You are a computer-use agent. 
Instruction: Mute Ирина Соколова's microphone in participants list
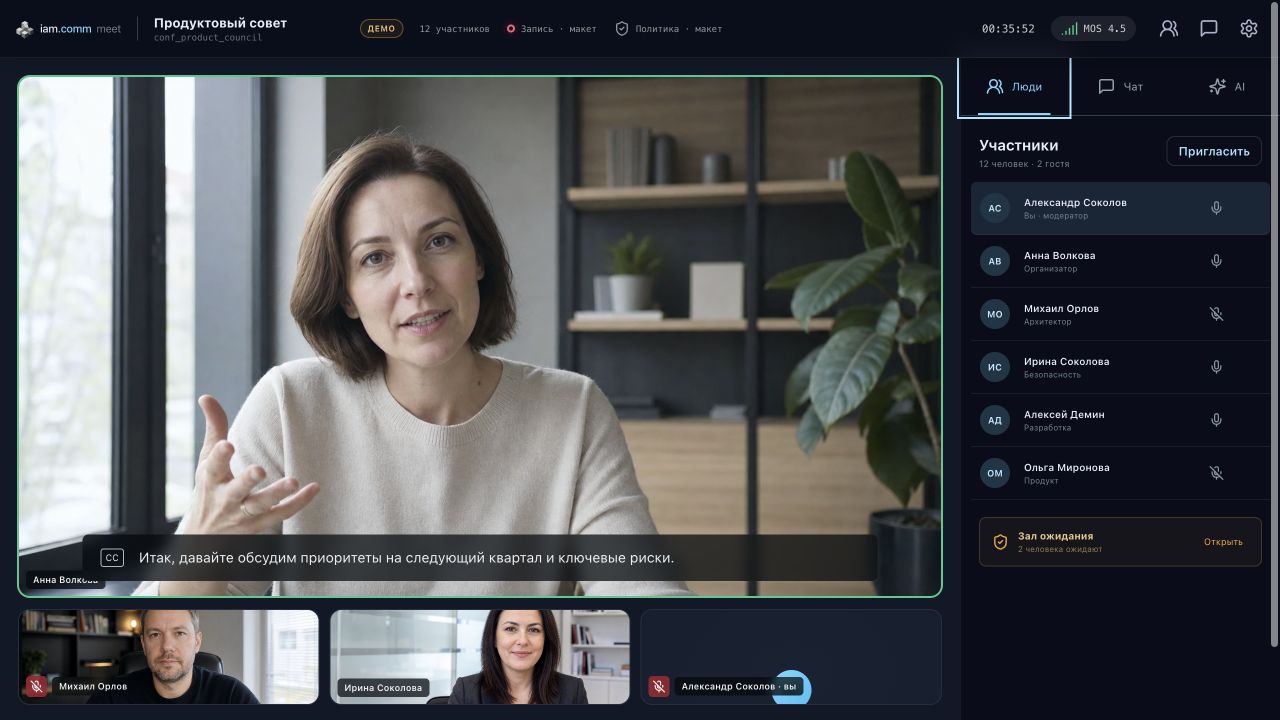(x=1217, y=367)
